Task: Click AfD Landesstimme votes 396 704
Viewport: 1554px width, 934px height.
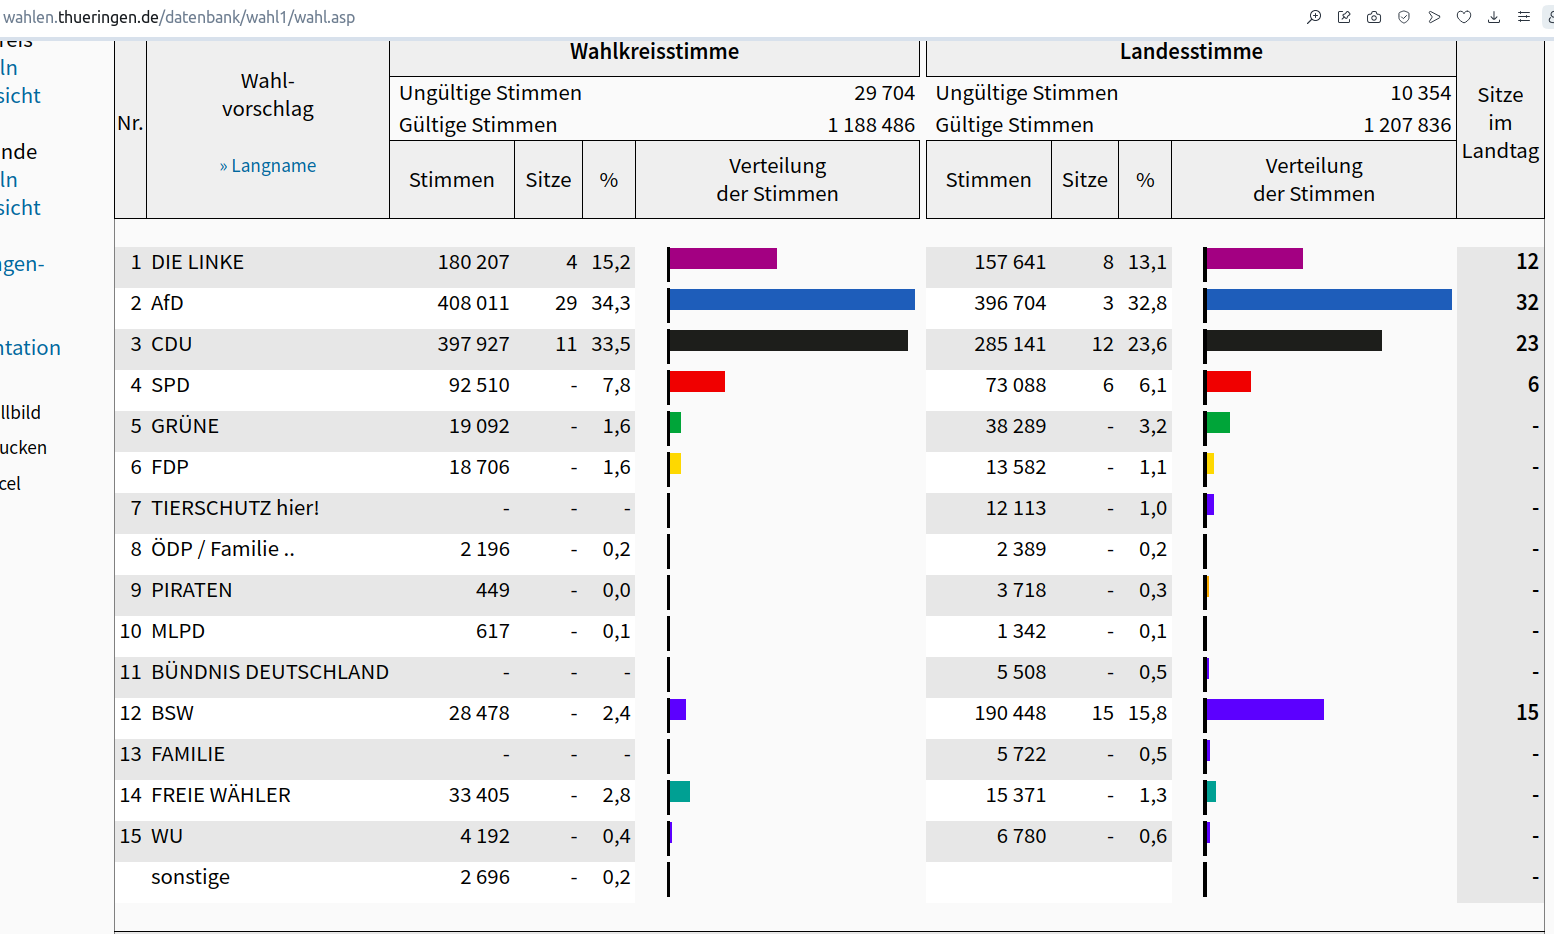Action: click(1010, 303)
